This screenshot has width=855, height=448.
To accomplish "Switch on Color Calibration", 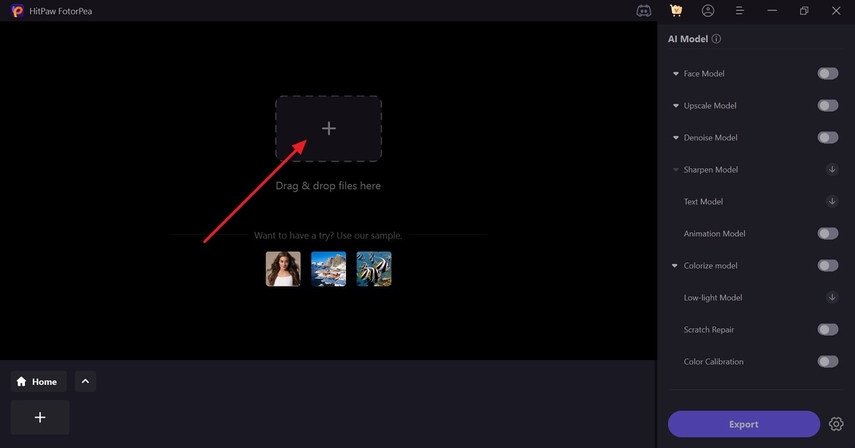I will point(828,361).
